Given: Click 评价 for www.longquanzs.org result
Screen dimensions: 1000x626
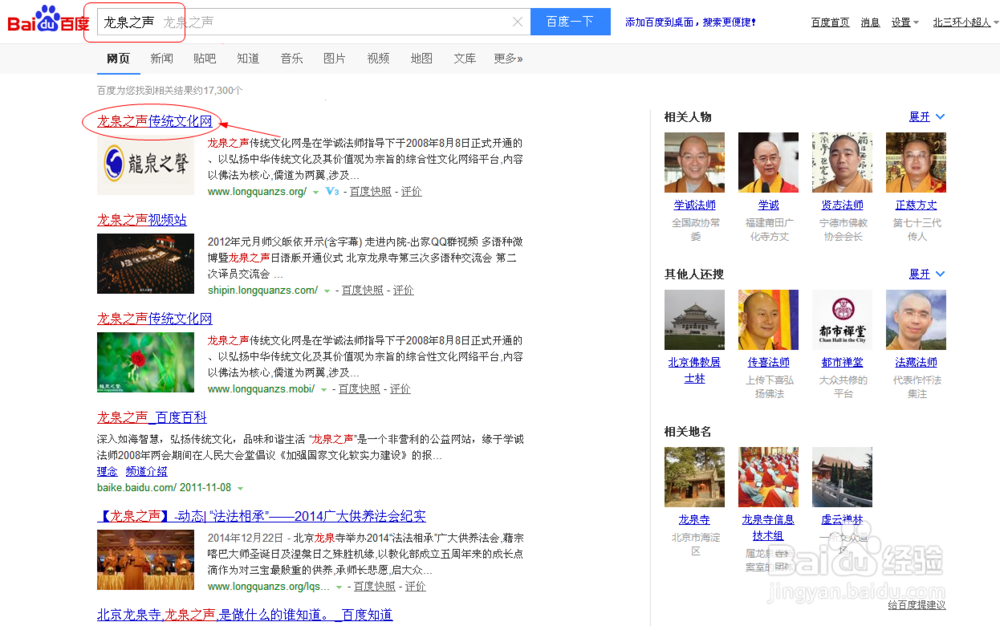Looking at the screenshot, I should click(x=411, y=192).
